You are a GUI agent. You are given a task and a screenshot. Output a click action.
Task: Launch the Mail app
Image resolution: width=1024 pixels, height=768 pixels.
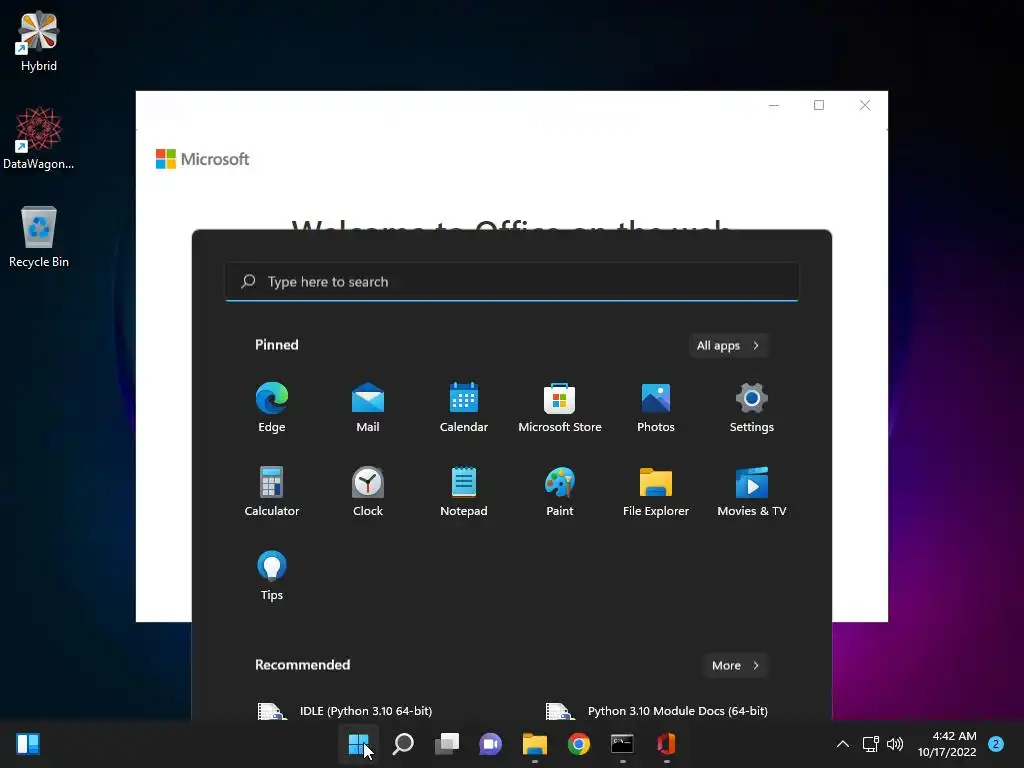click(x=368, y=408)
